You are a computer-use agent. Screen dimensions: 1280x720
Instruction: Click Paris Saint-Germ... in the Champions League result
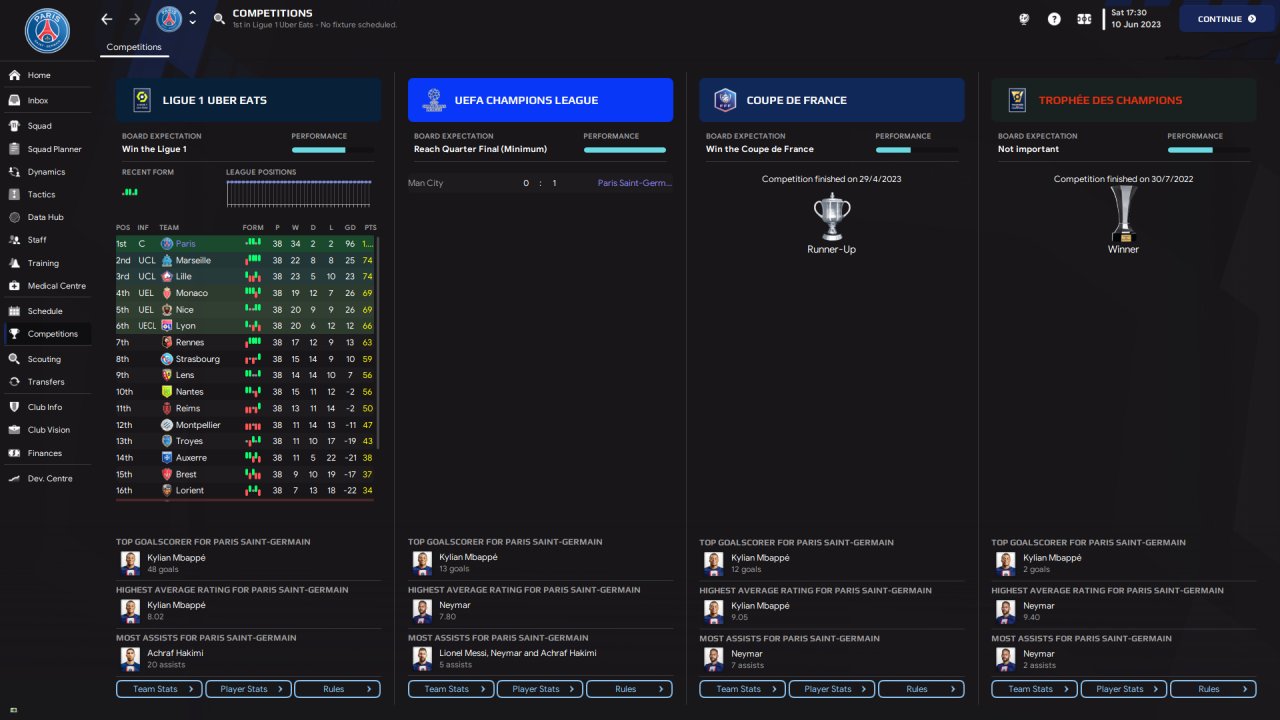pos(635,183)
